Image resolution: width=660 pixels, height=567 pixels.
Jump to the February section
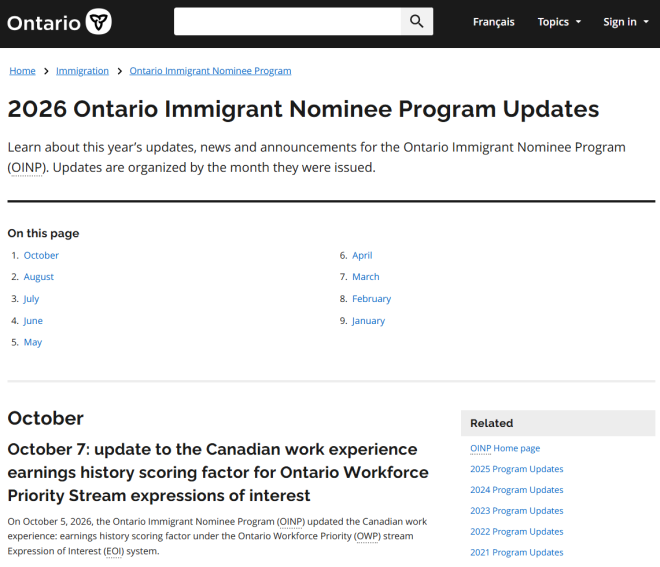(x=371, y=299)
